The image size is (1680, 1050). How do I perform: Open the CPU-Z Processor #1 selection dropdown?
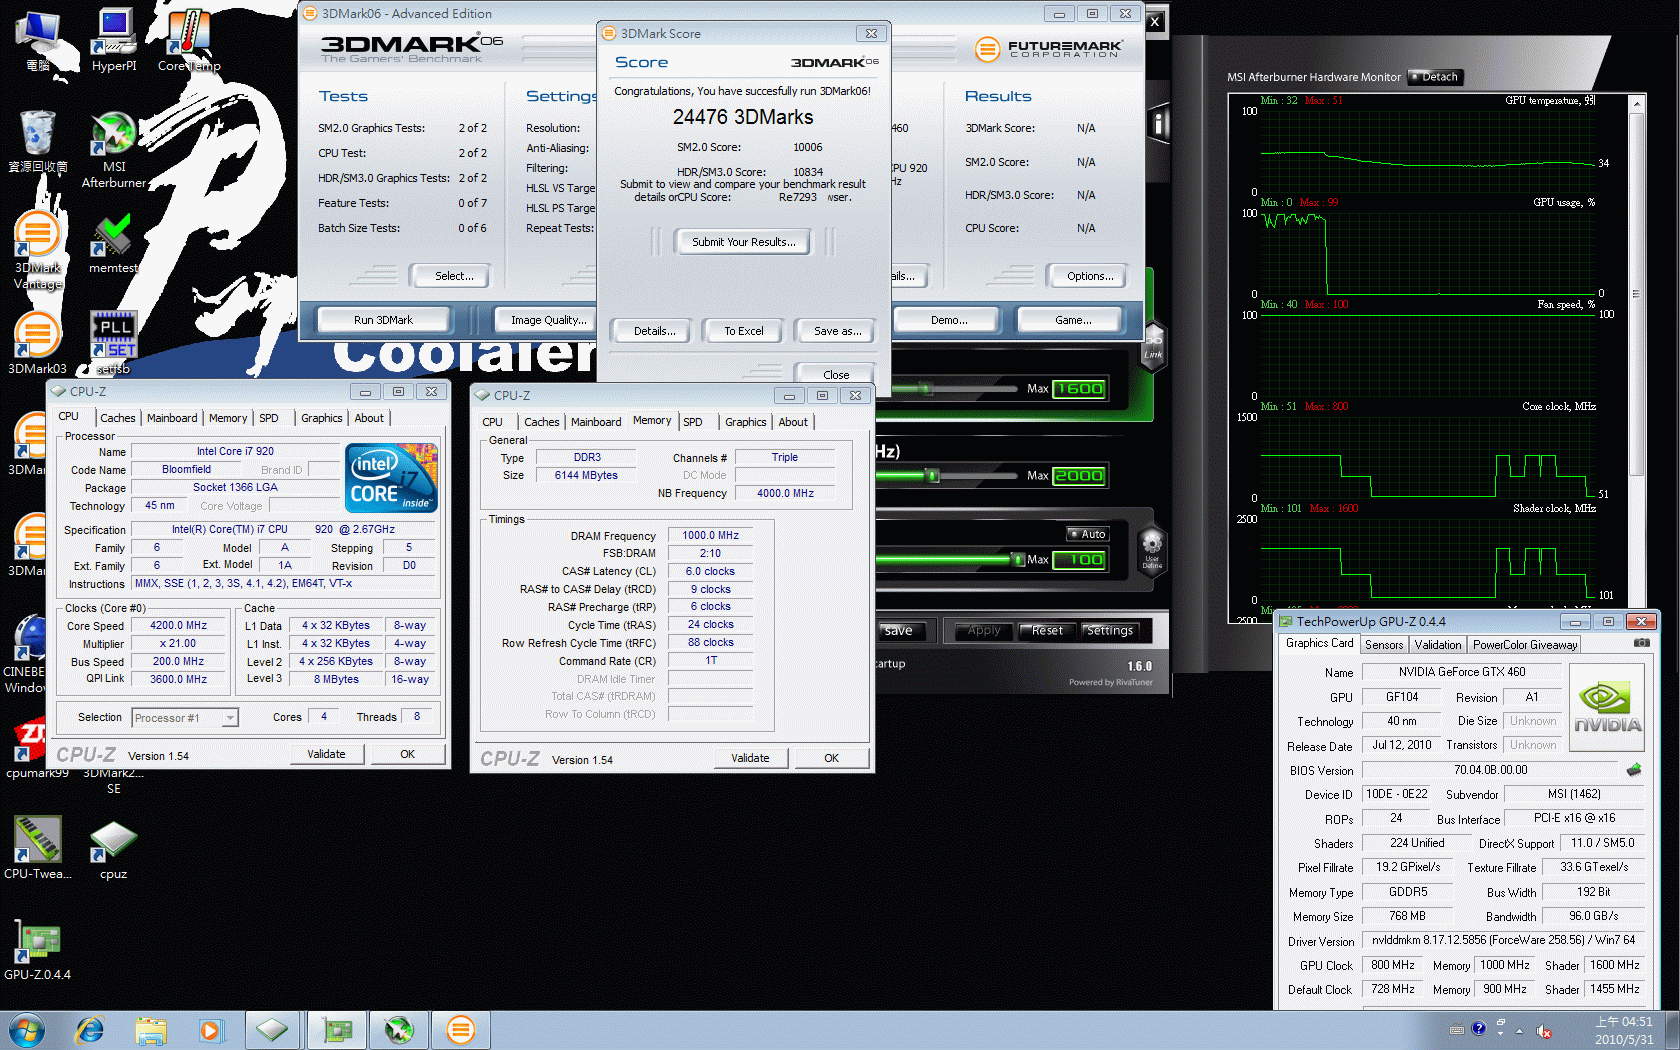click(x=185, y=718)
